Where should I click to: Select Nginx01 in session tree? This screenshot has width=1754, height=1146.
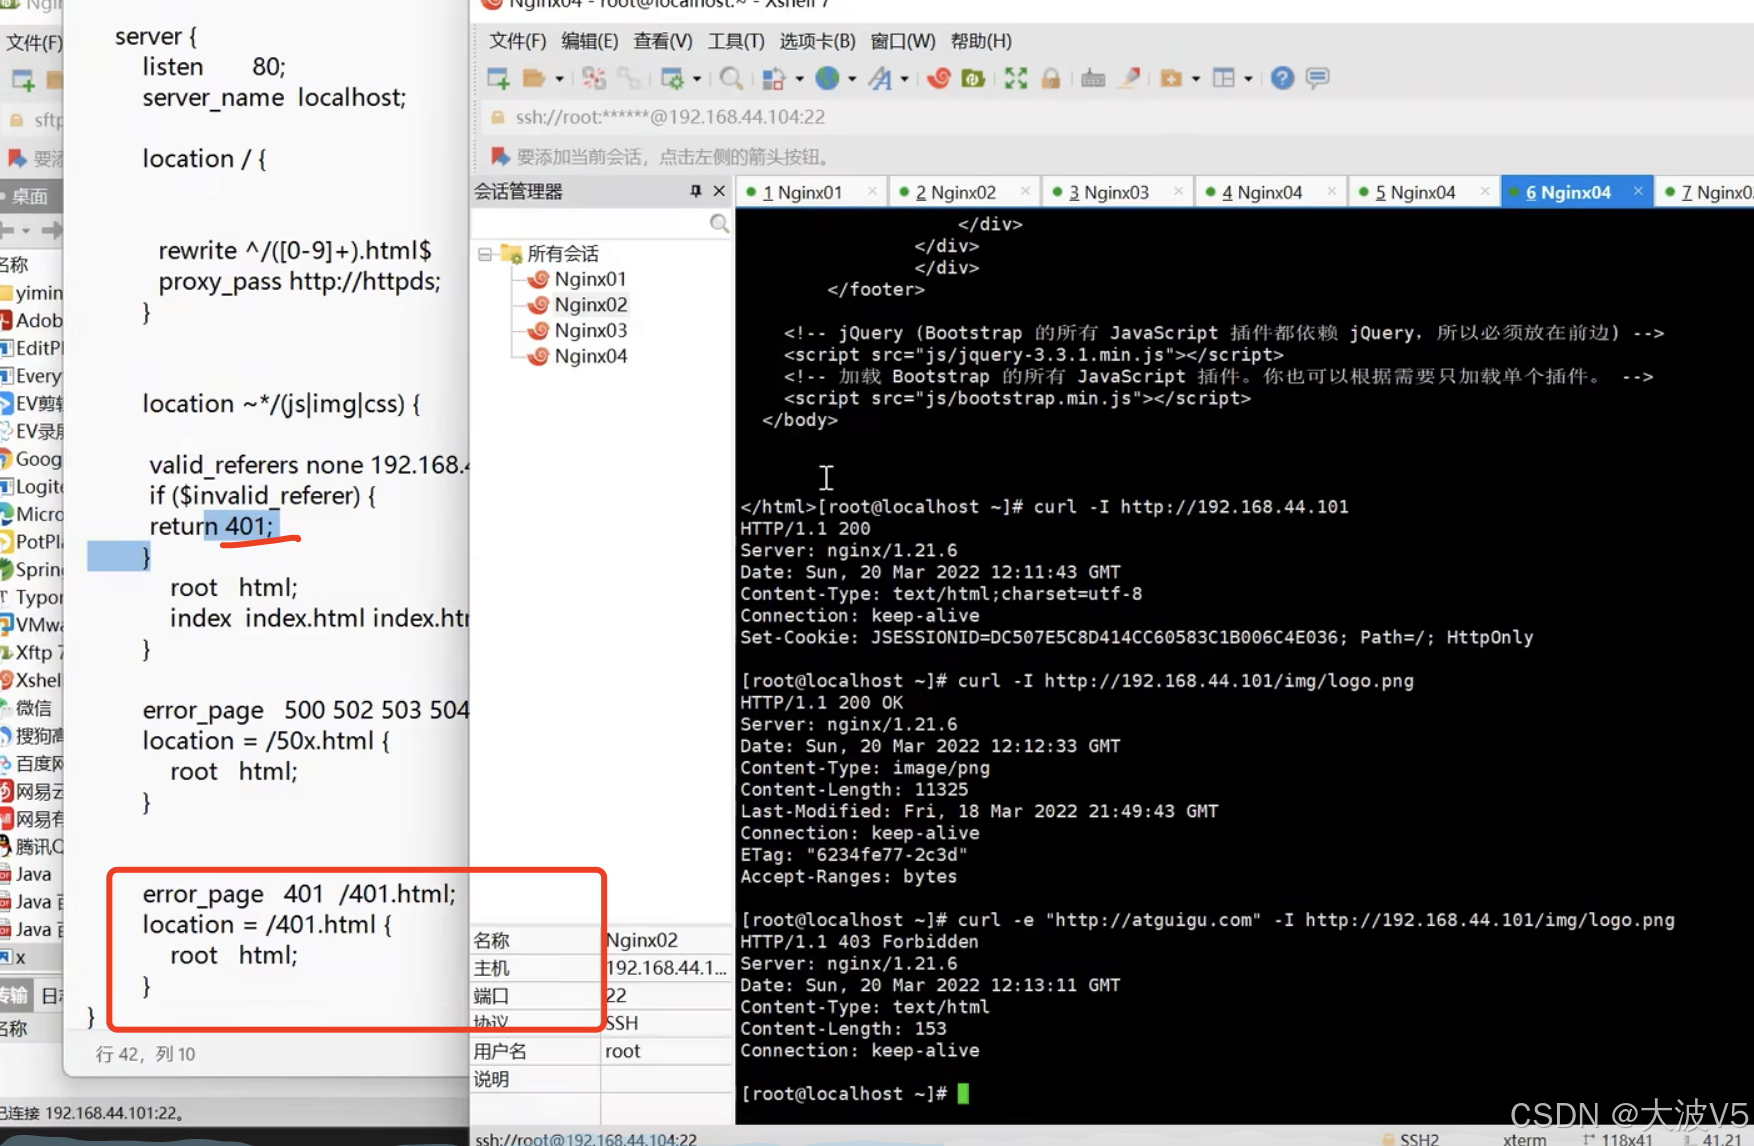coord(590,279)
